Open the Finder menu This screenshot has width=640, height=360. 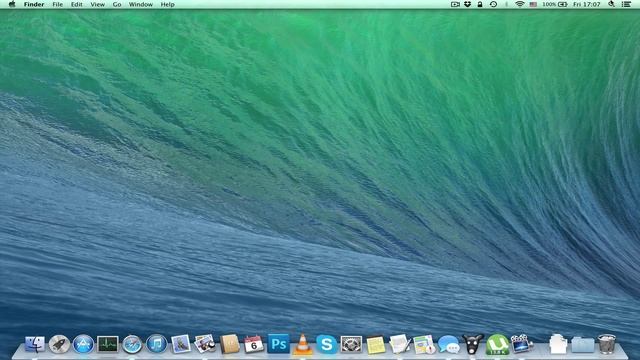[x=34, y=4]
